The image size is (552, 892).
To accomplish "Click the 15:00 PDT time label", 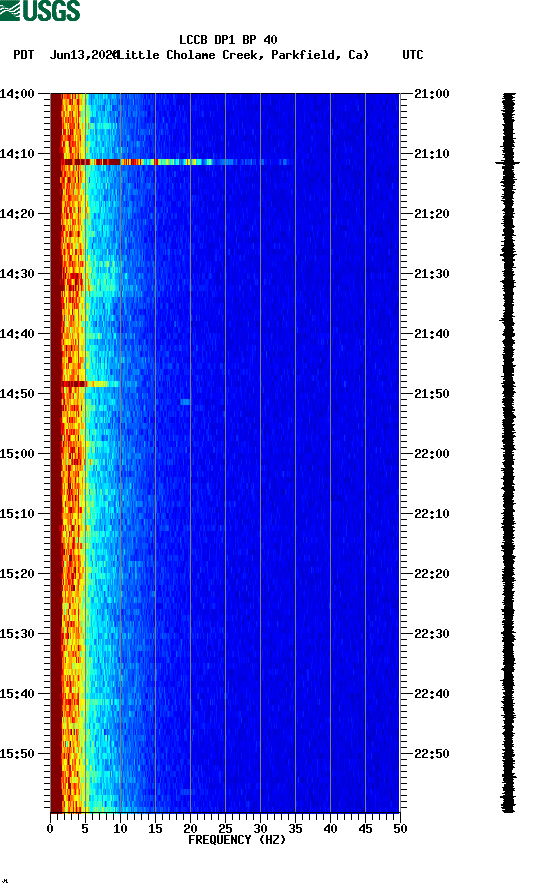I will 17,454.
